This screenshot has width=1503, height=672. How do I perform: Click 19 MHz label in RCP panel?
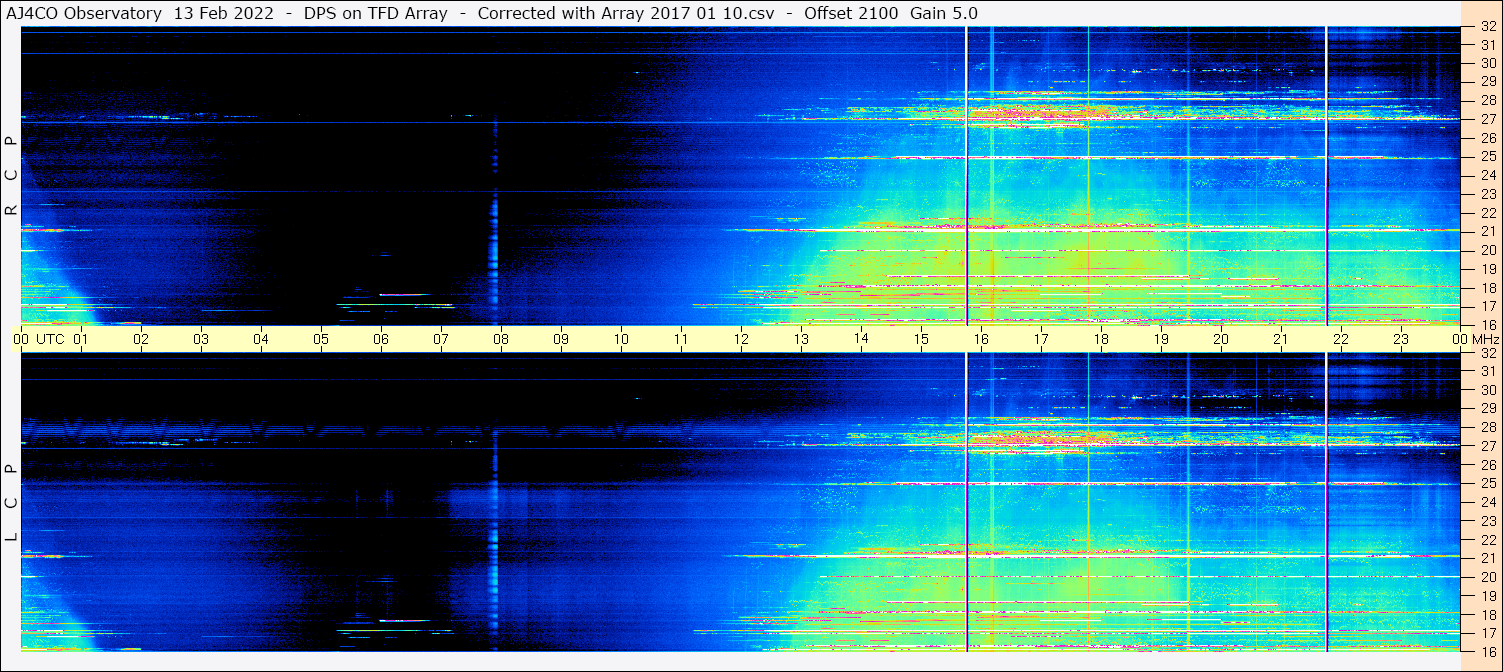[x=1487, y=269]
